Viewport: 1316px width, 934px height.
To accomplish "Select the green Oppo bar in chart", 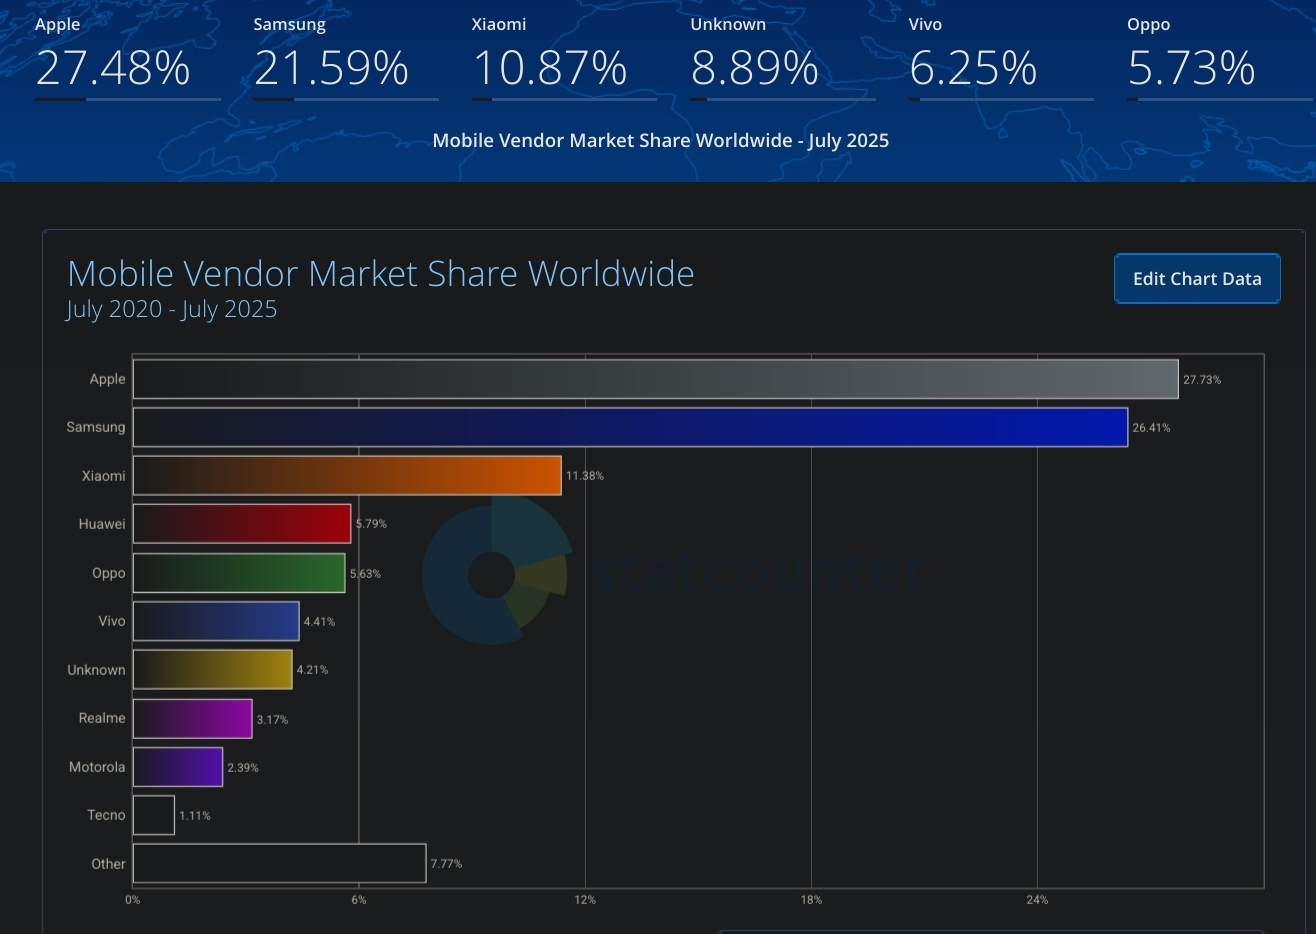I will (239, 573).
